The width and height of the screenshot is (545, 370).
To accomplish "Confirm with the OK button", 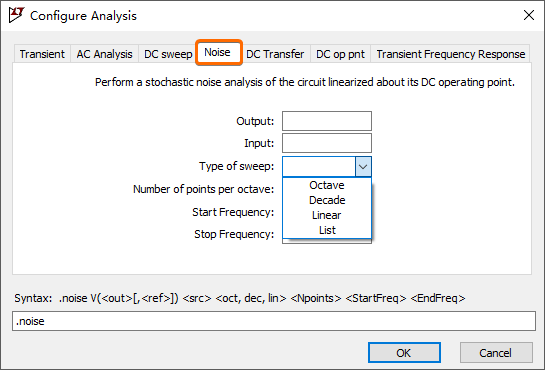I will 404,353.
